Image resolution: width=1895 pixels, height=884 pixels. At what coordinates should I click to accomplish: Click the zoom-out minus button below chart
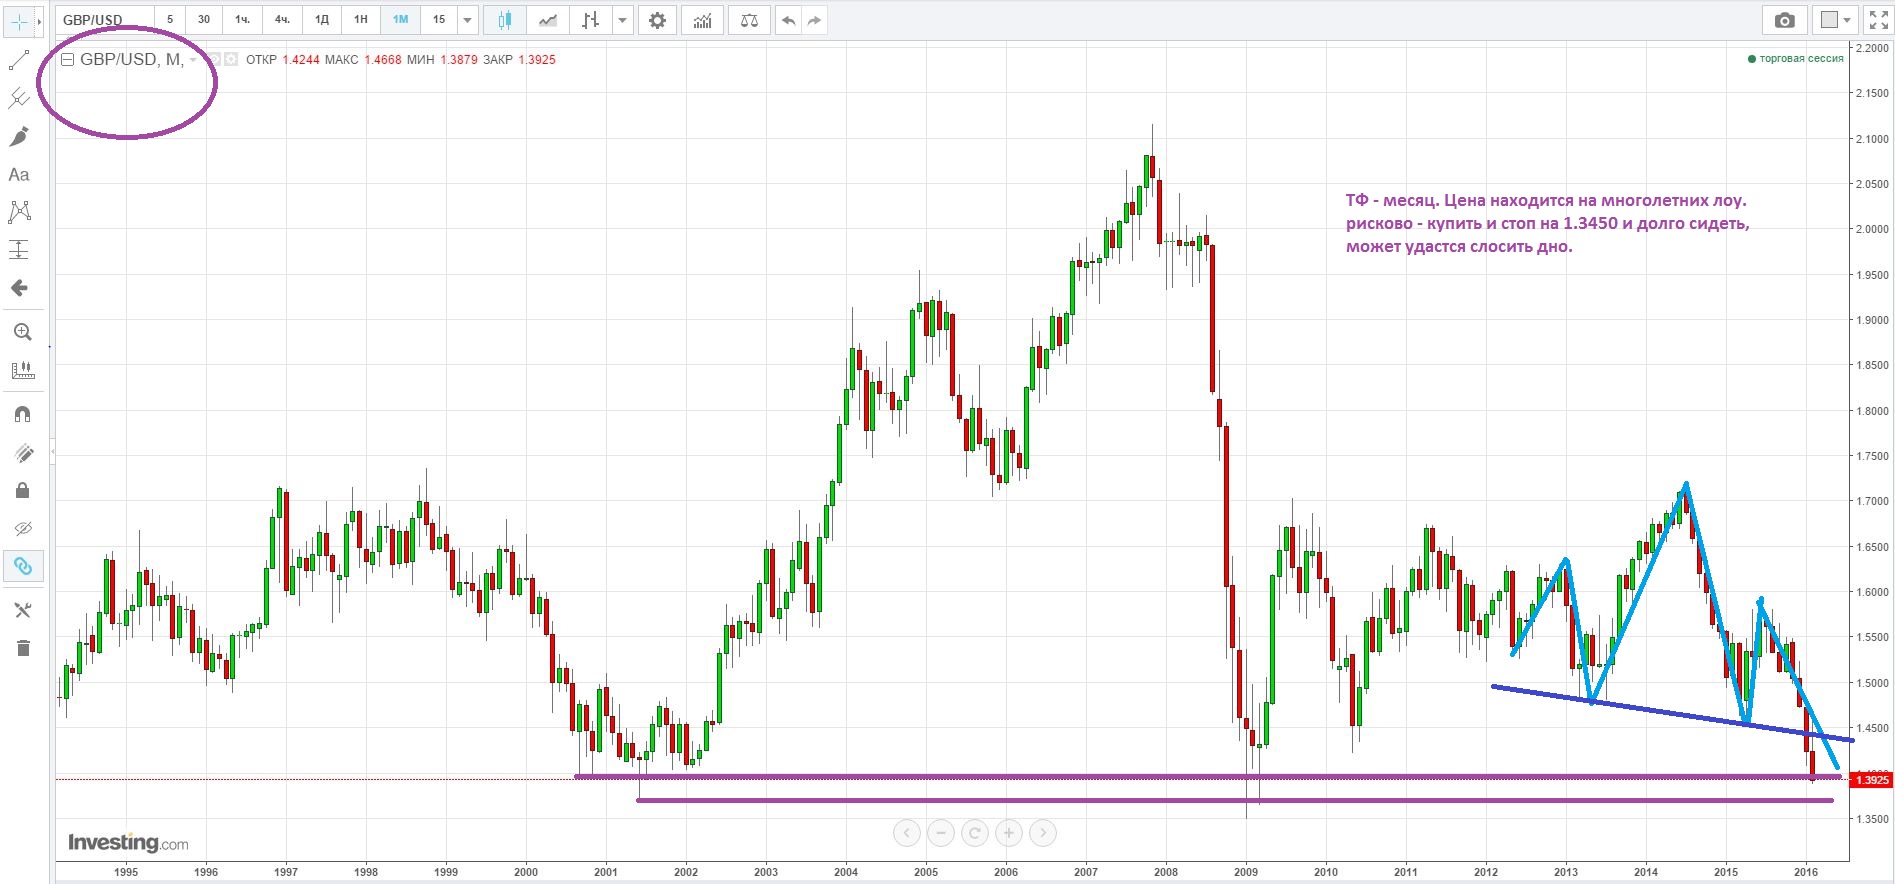point(940,833)
